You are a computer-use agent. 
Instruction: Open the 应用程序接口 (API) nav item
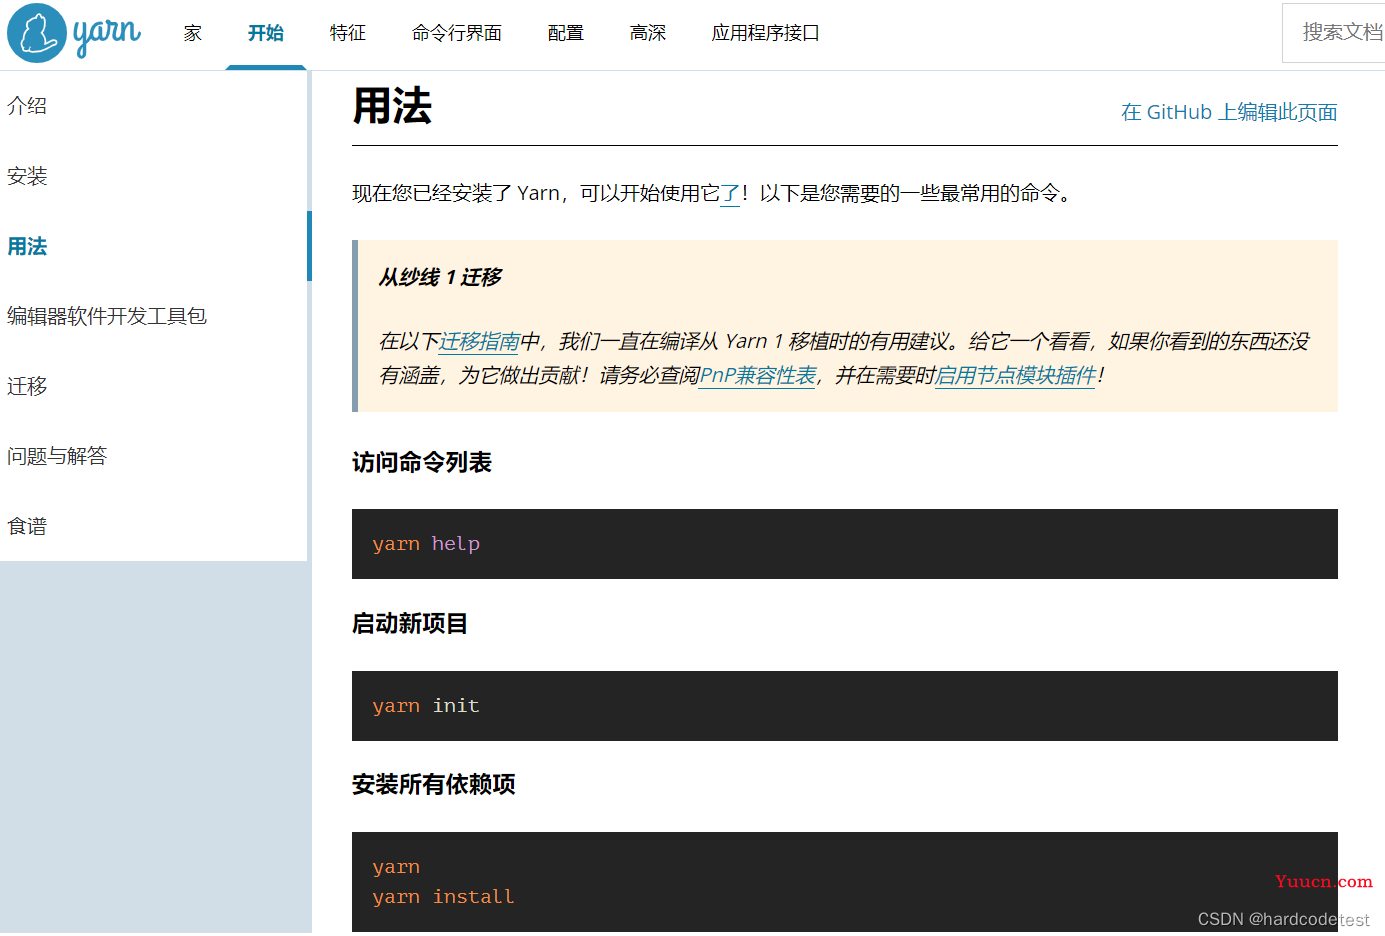[x=766, y=33]
